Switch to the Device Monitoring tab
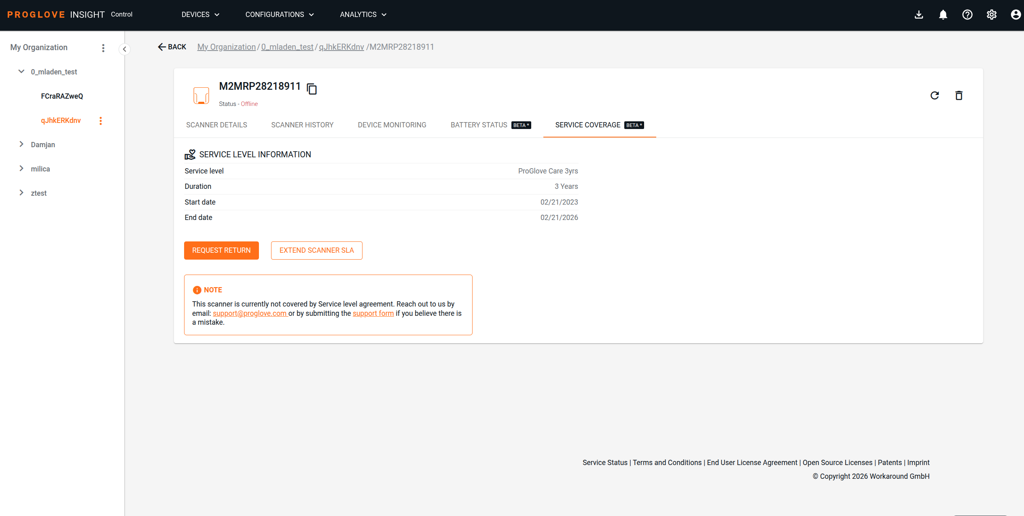Image resolution: width=1024 pixels, height=516 pixels. tap(392, 125)
